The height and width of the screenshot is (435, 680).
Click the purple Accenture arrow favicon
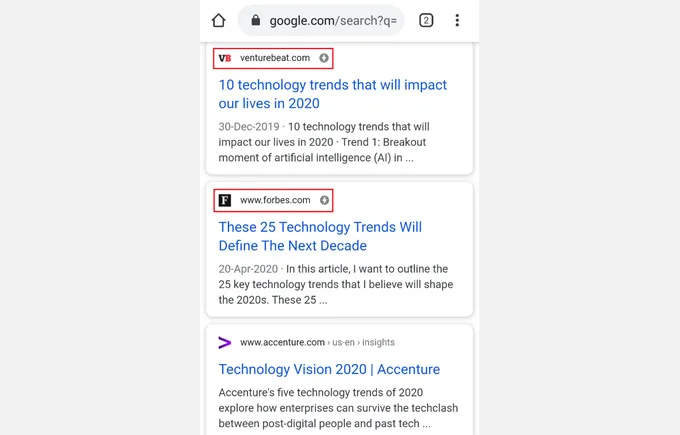[225, 342]
